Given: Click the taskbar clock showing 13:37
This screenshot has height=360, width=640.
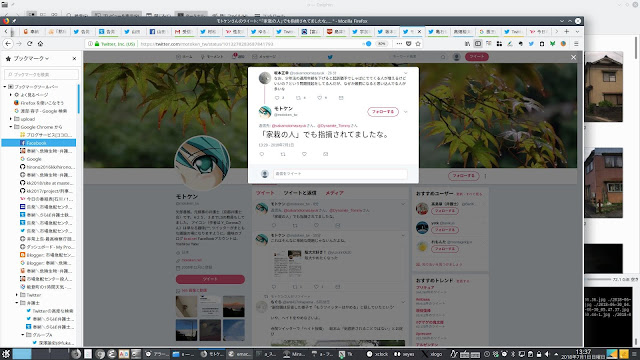Looking at the screenshot, I should coord(583,354).
